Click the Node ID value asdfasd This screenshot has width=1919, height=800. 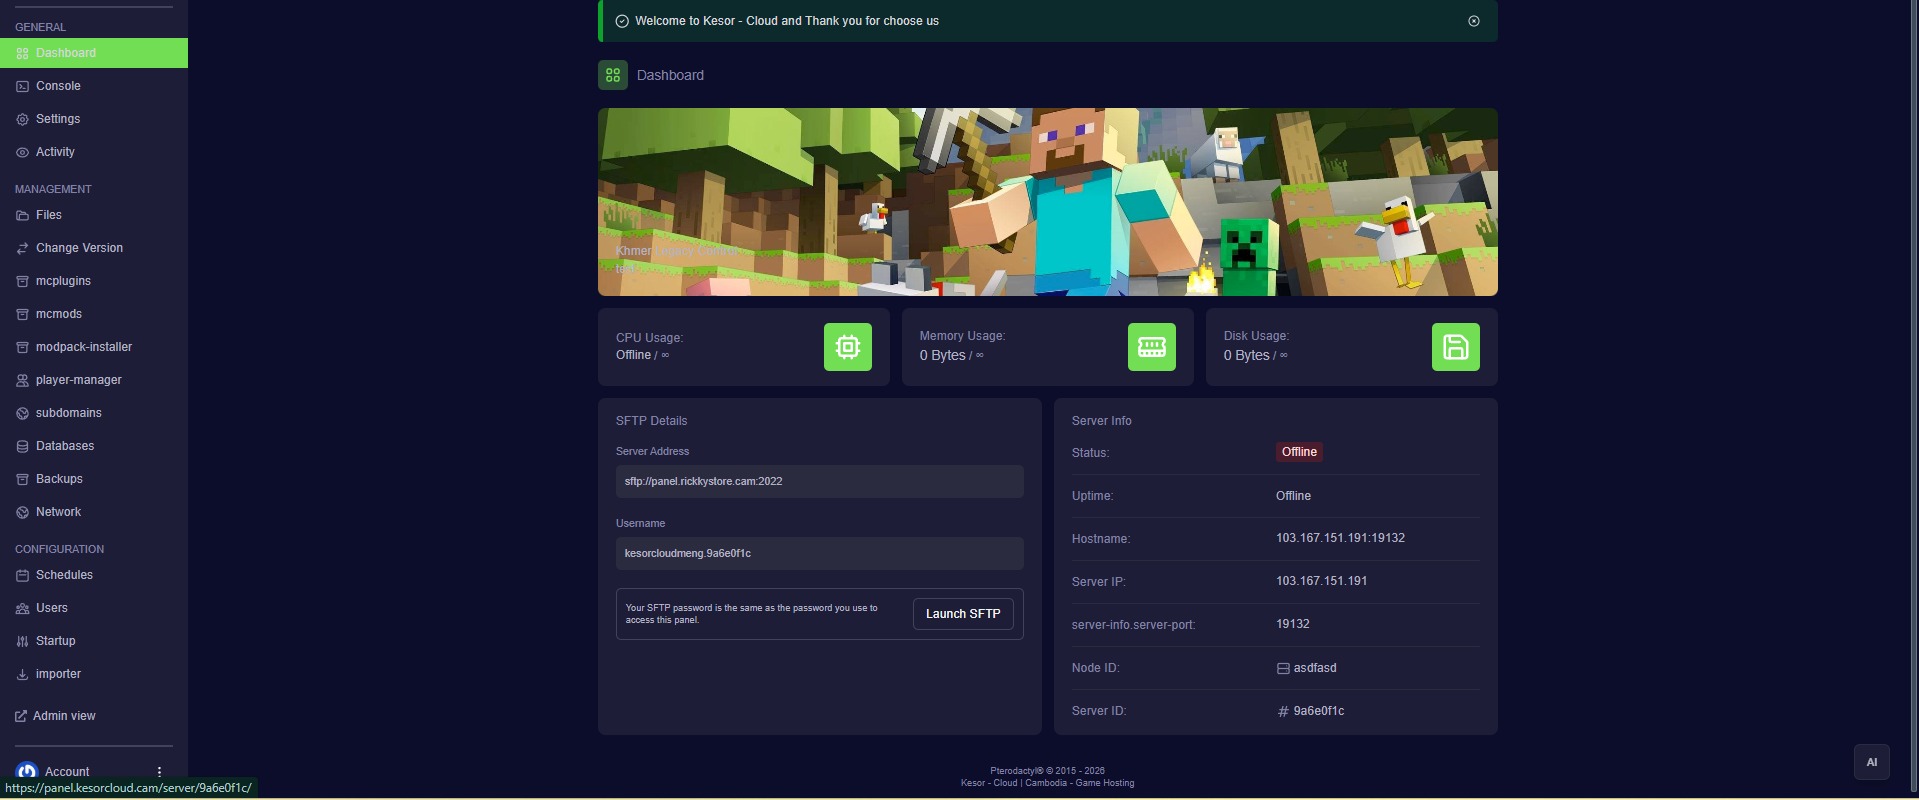pos(1315,668)
